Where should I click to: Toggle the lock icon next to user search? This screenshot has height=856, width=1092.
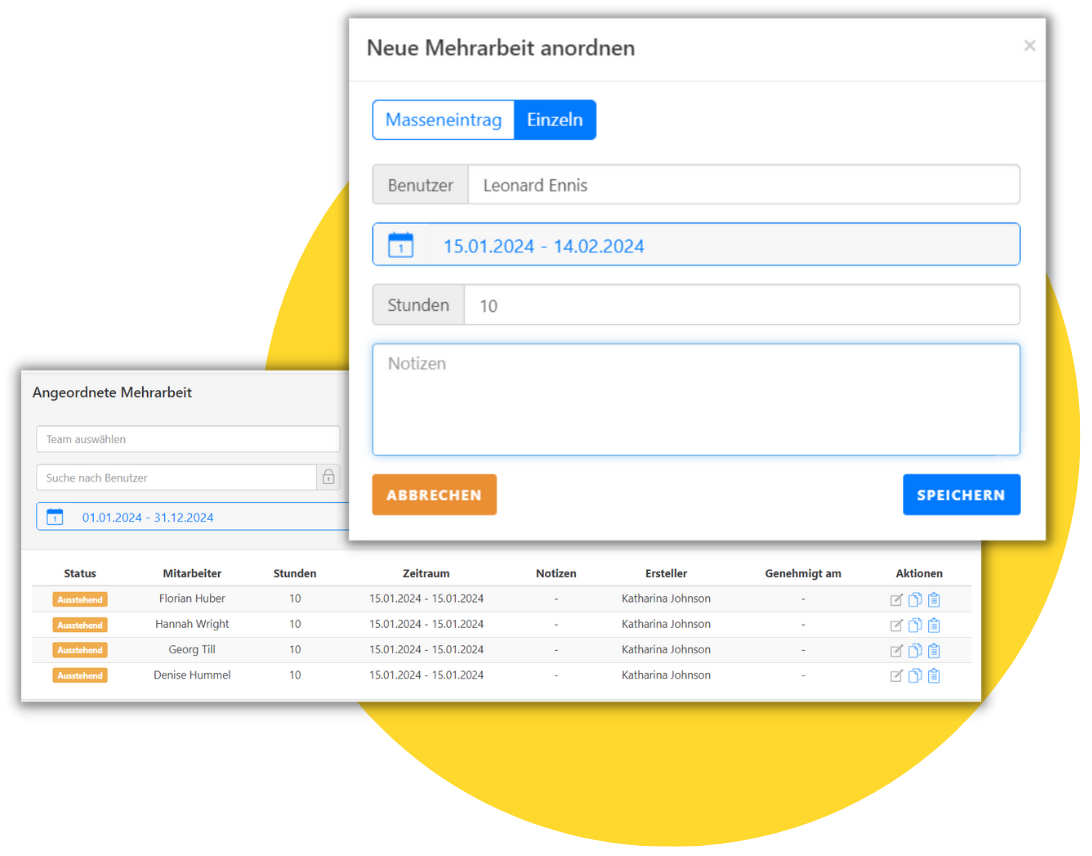tap(328, 478)
